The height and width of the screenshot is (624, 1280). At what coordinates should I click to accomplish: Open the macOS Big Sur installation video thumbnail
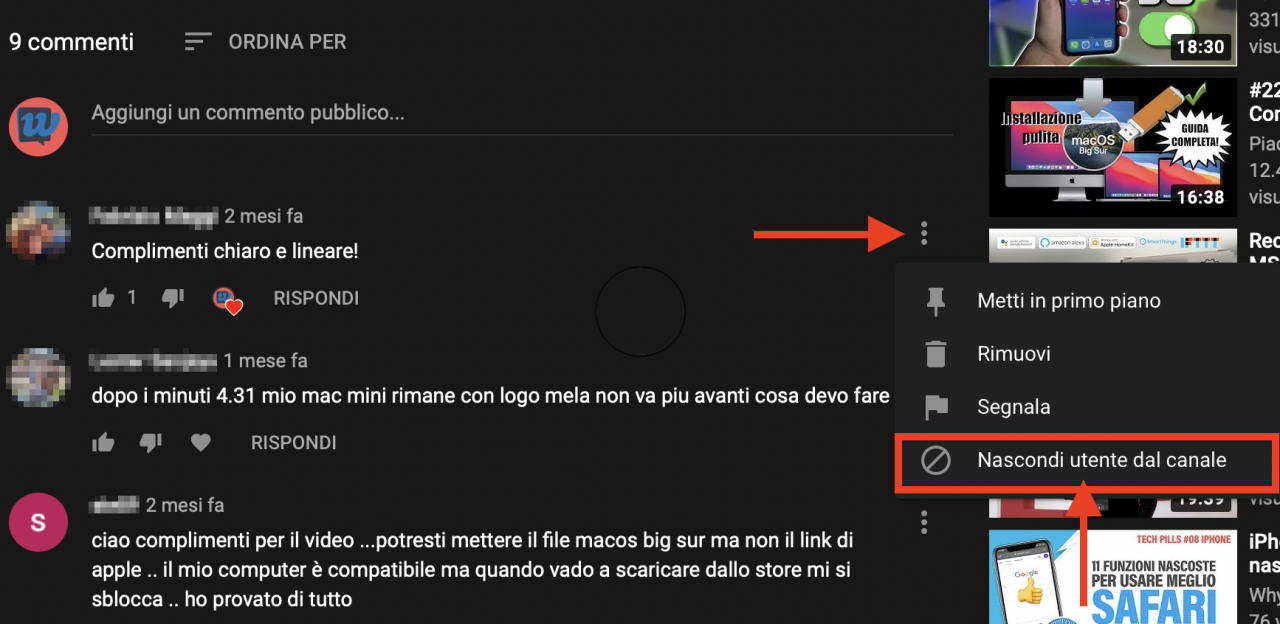(1111, 148)
